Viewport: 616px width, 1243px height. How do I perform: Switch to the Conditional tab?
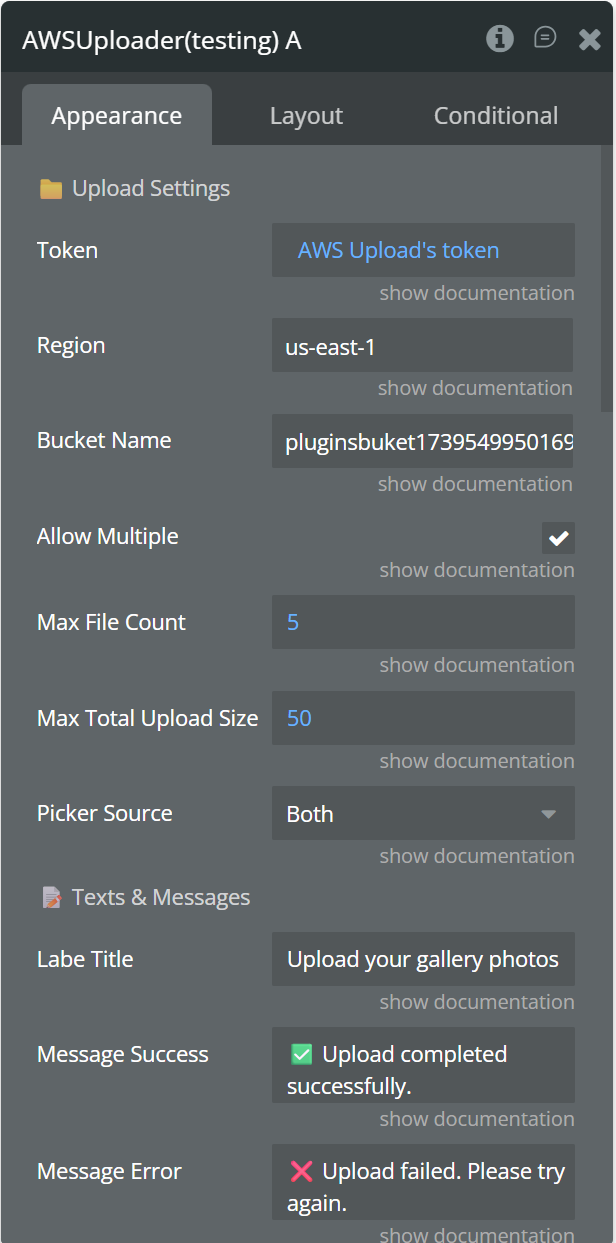pos(495,116)
